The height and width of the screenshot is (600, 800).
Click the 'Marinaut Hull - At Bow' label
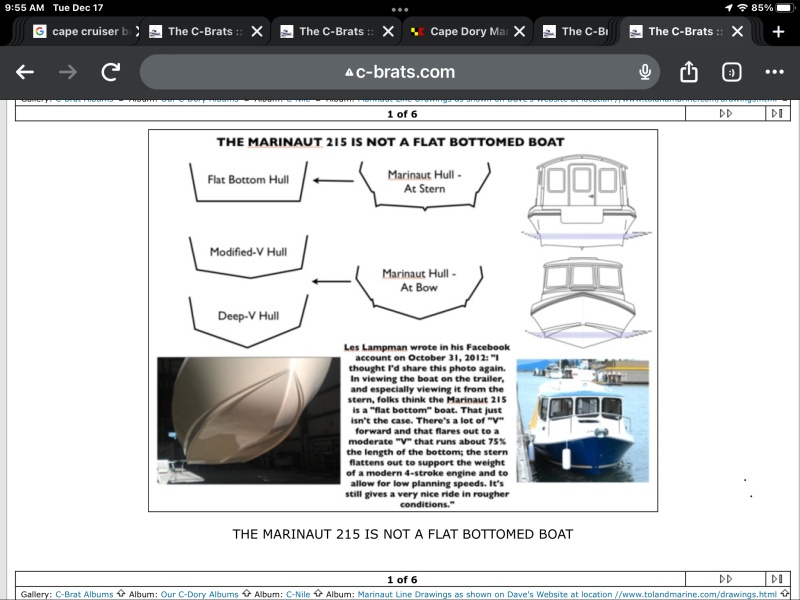click(x=419, y=280)
